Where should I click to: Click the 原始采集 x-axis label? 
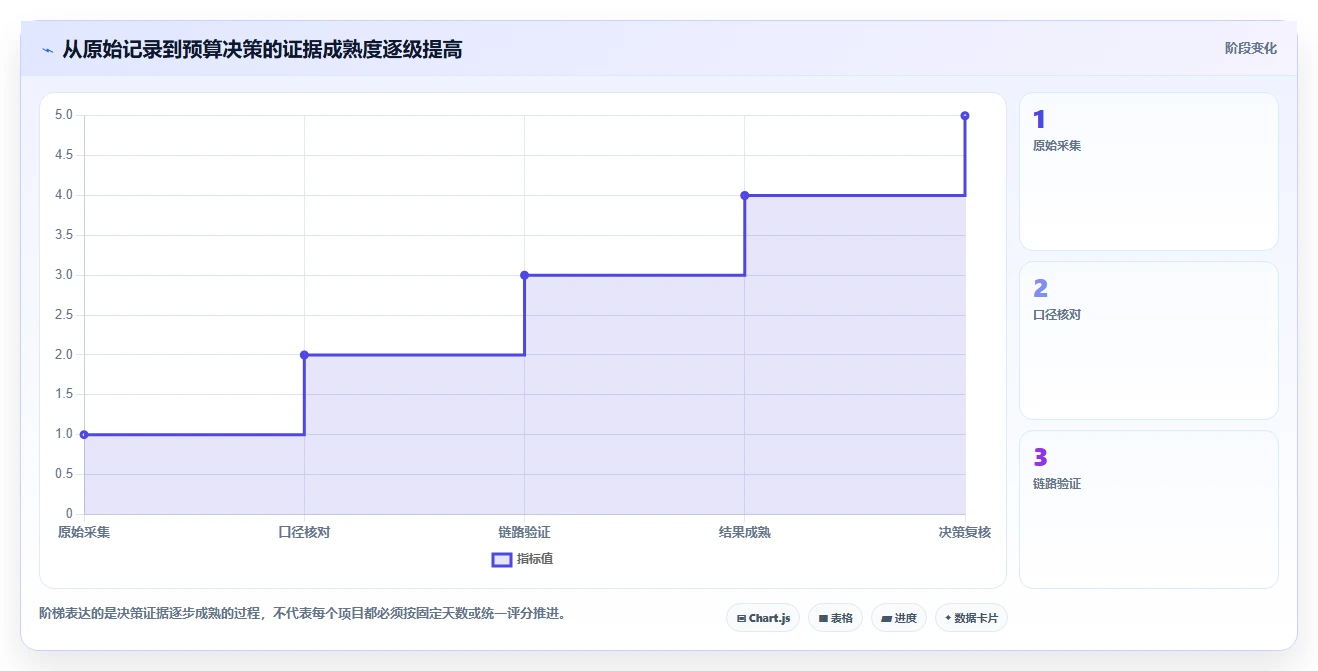pyautogui.click(x=84, y=532)
